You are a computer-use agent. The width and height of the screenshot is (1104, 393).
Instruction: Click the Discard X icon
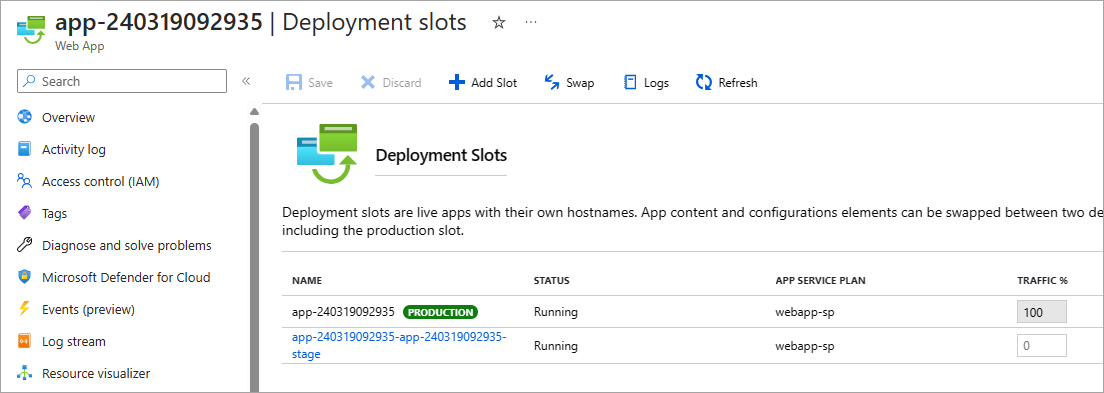pos(368,82)
